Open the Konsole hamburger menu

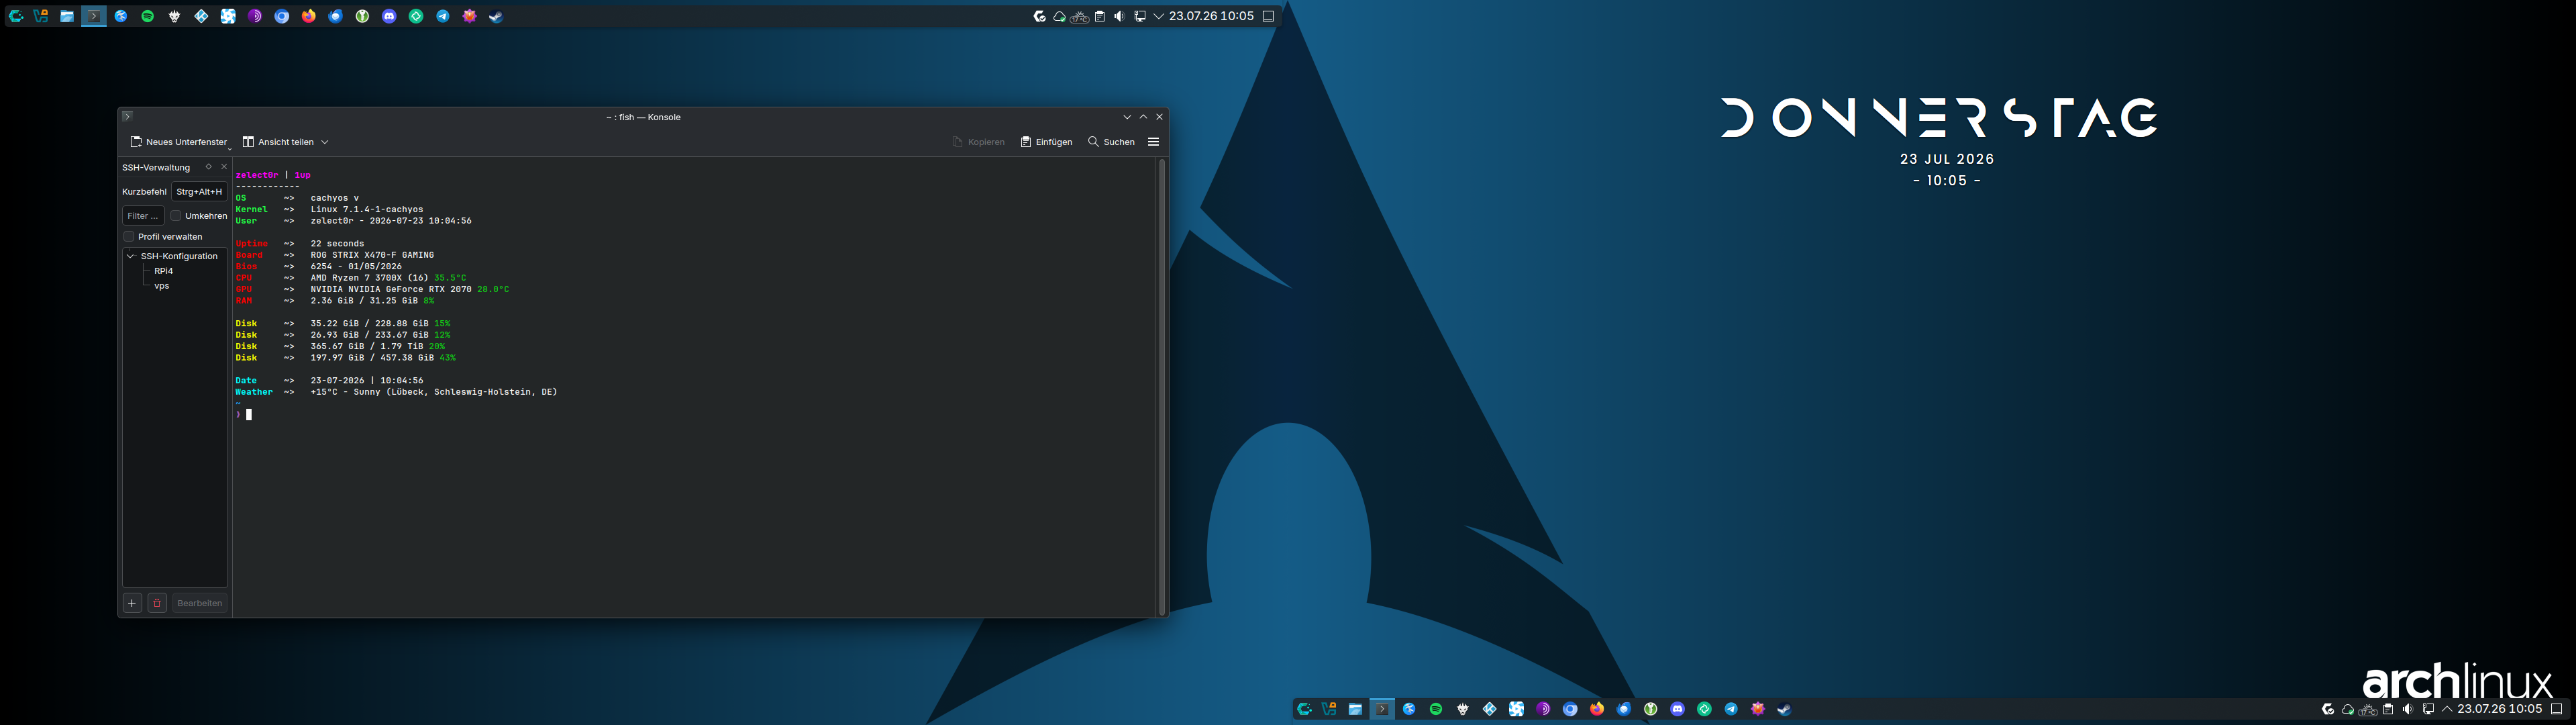pos(1153,142)
